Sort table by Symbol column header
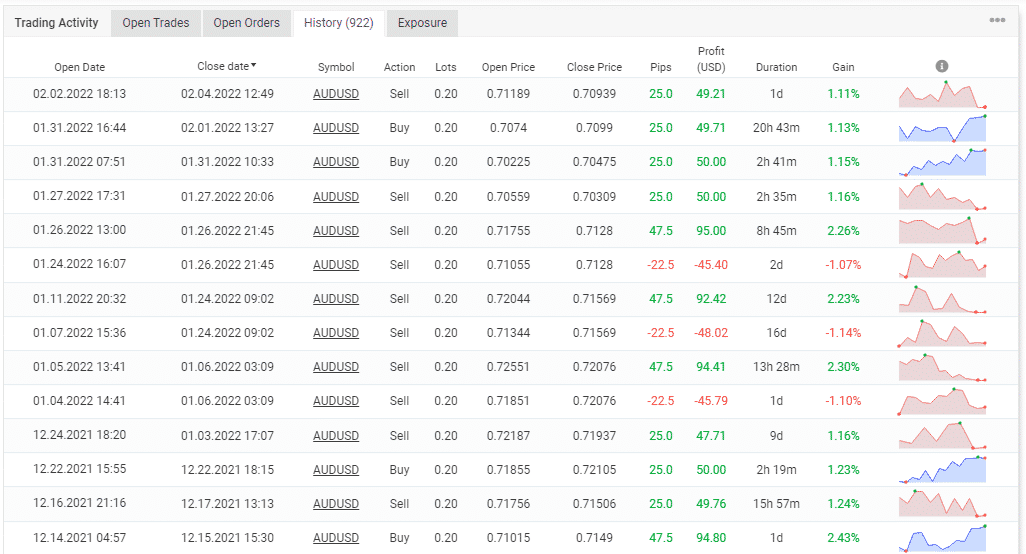 point(336,67)
